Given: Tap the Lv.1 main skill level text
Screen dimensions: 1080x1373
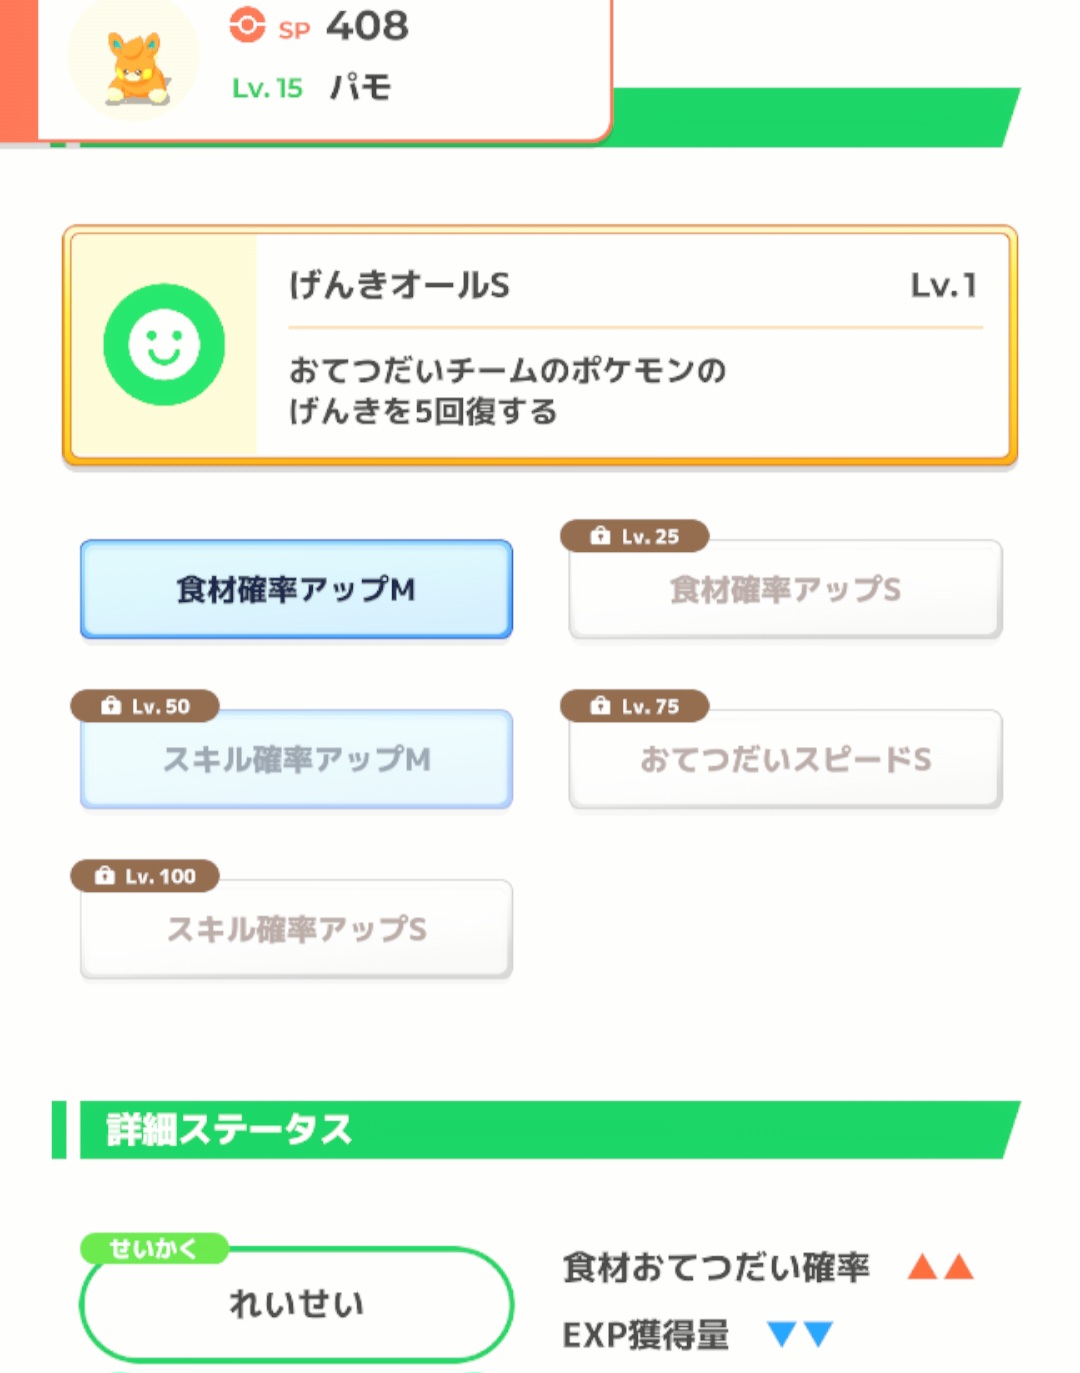Looking at the screenshot, I should click(x=943, y=285).
